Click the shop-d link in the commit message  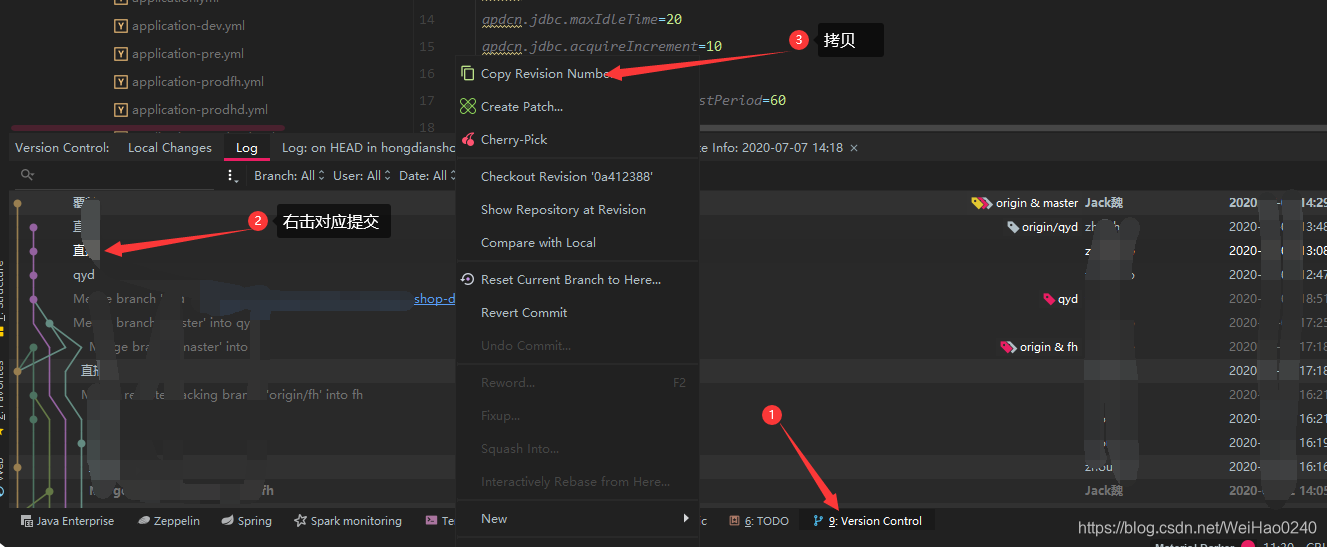click(x=435, y=299)
